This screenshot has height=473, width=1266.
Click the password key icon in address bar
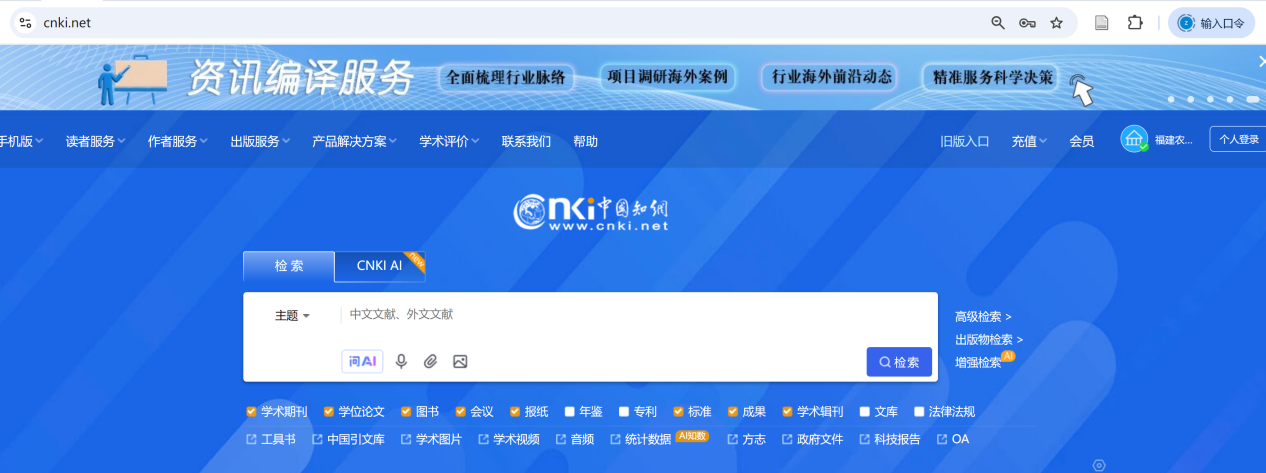[x=1027, y=23]
